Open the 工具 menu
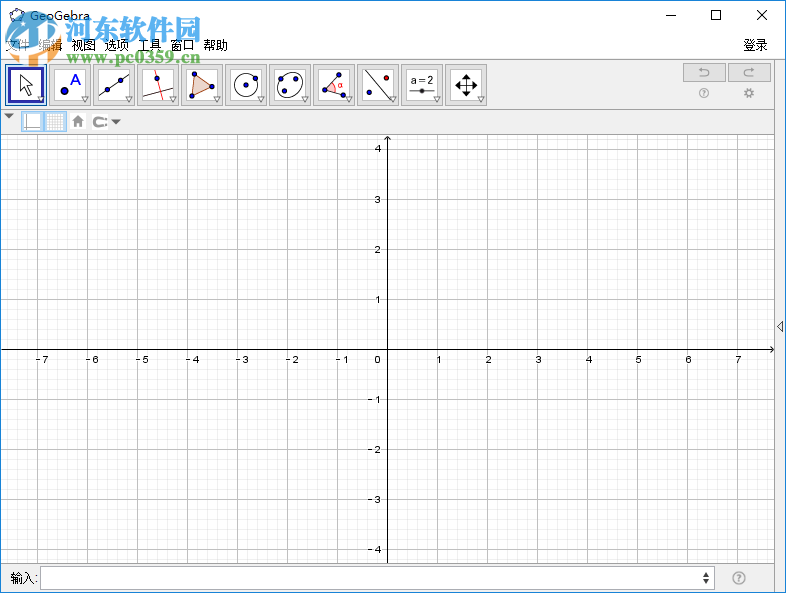 pos(149,45)
